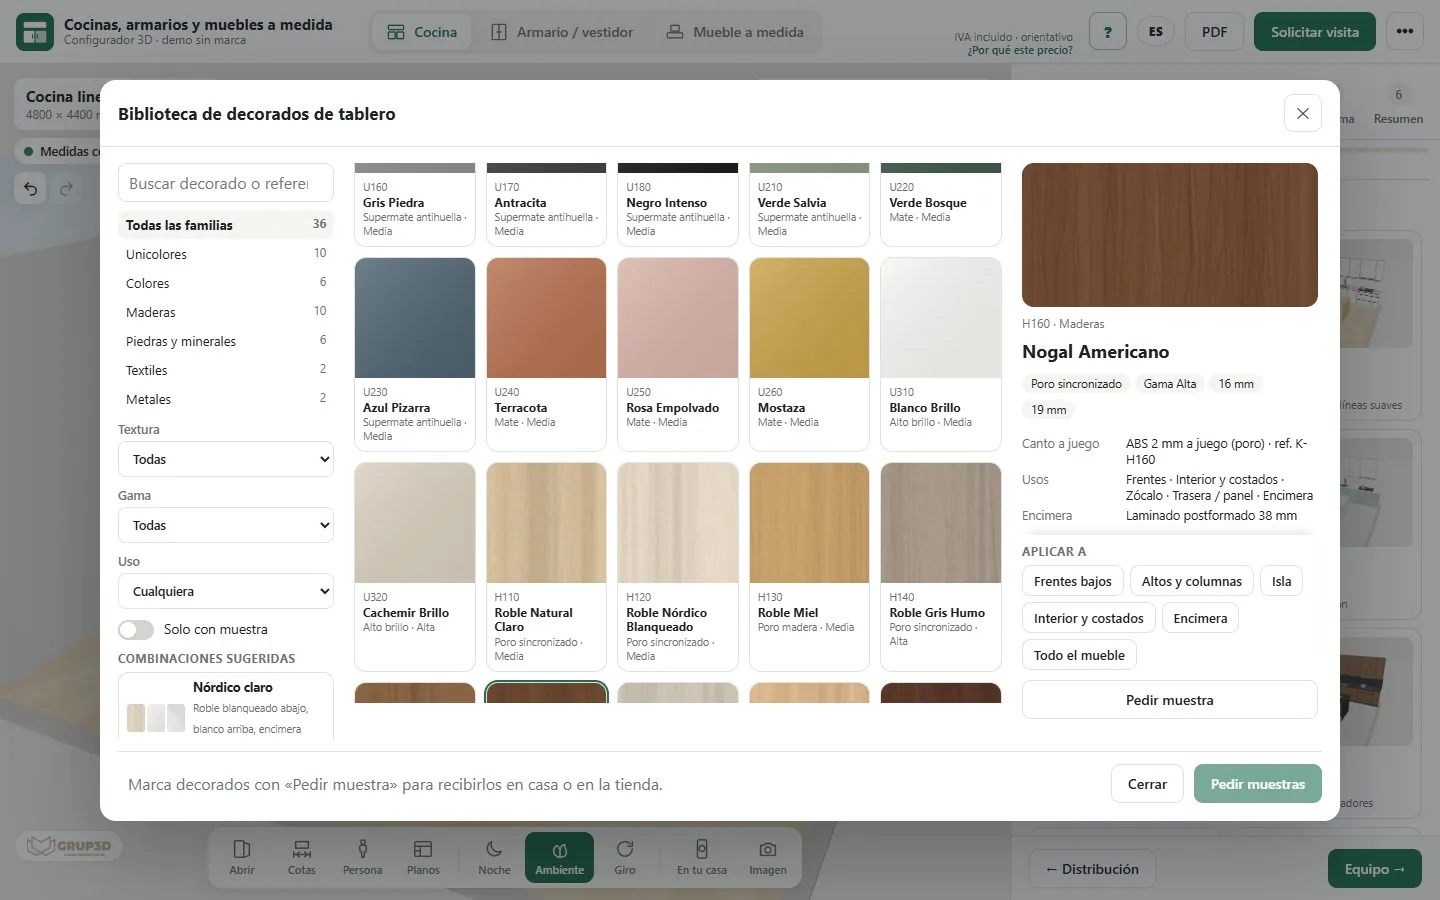Filter by Maderas family

226,312
